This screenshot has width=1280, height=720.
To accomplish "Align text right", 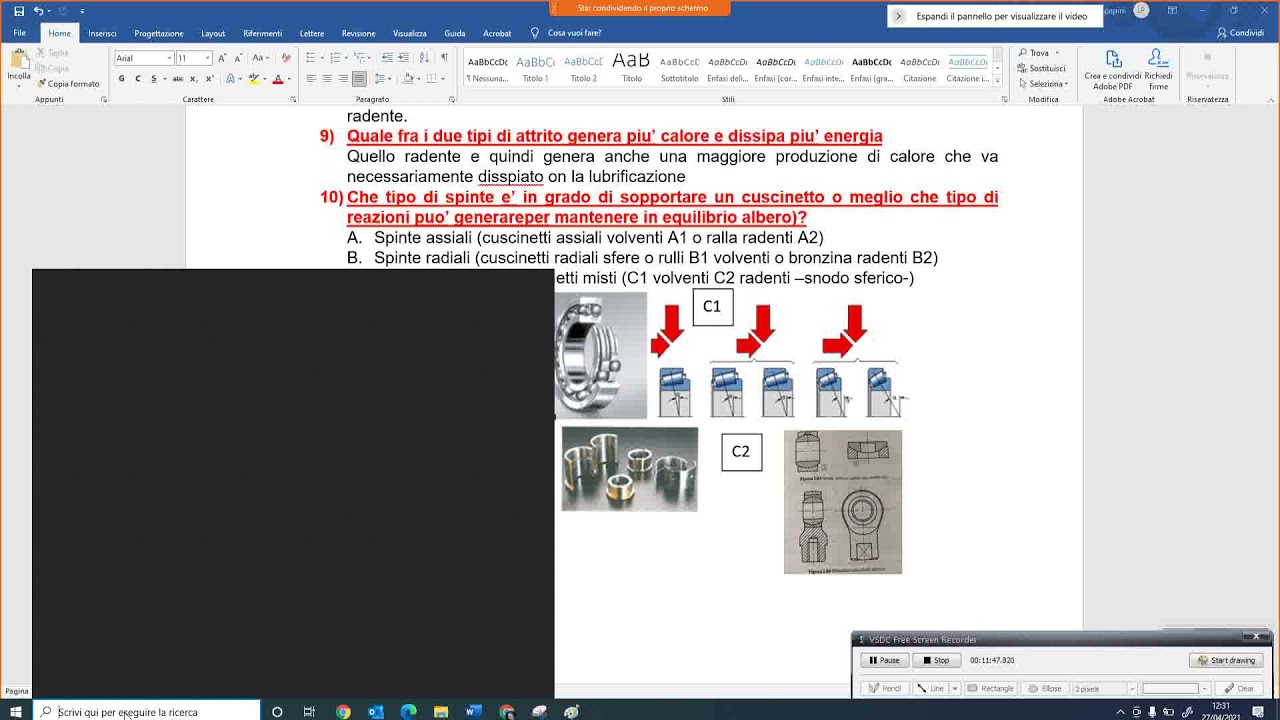I will point(343,79).
